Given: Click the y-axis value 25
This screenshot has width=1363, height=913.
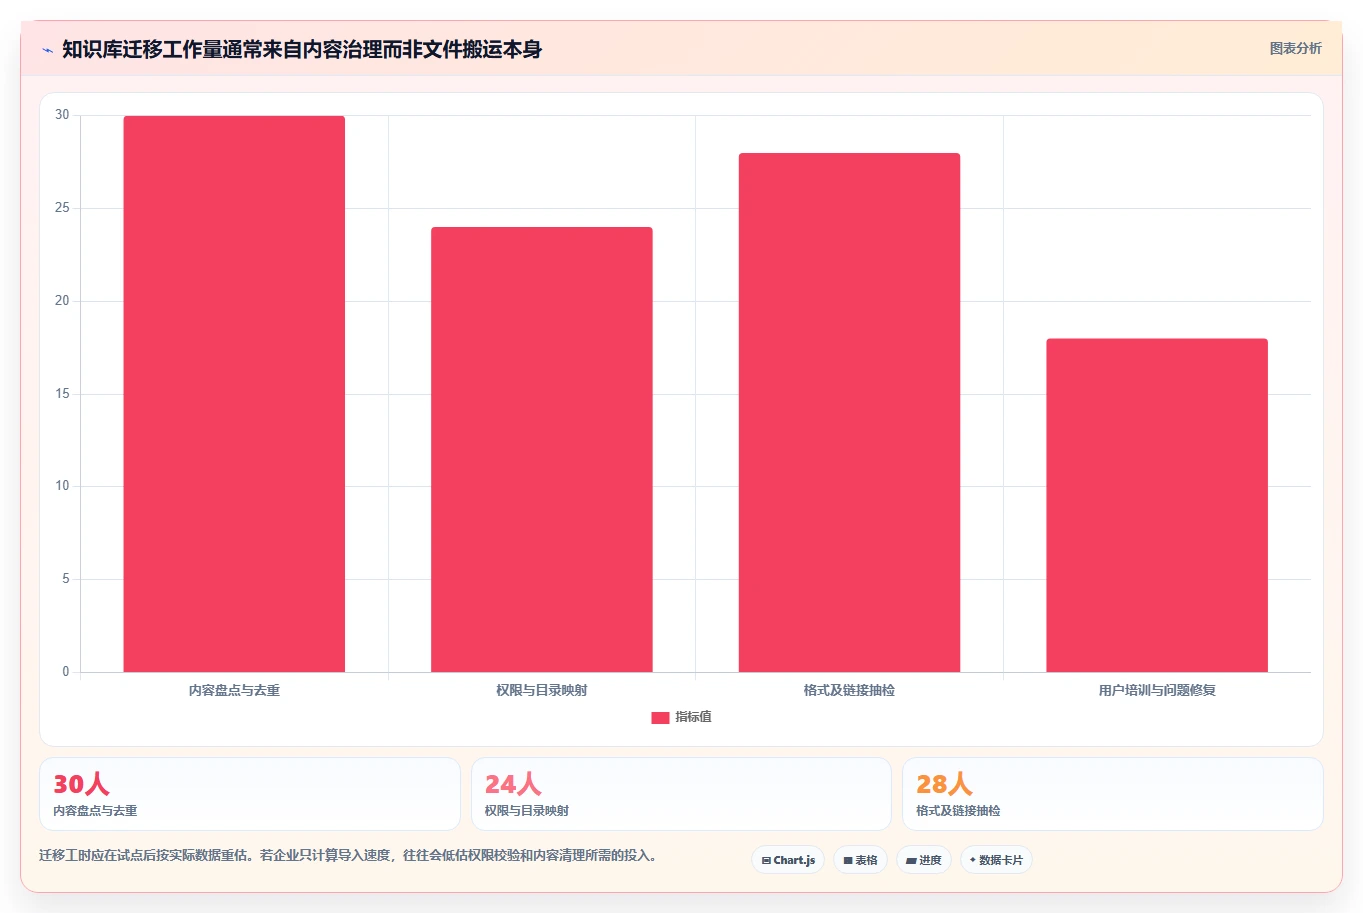Looking at the screenshot, I should [63, 208].
